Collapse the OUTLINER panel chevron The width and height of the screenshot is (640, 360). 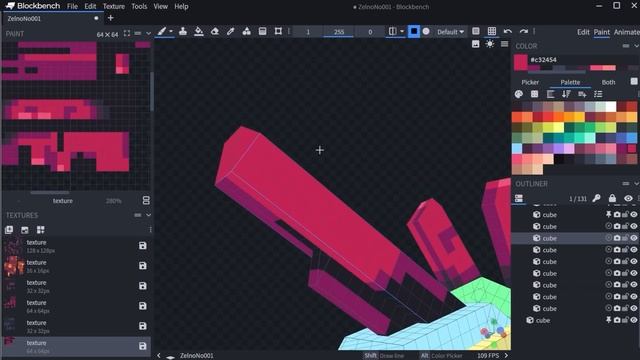636,184
